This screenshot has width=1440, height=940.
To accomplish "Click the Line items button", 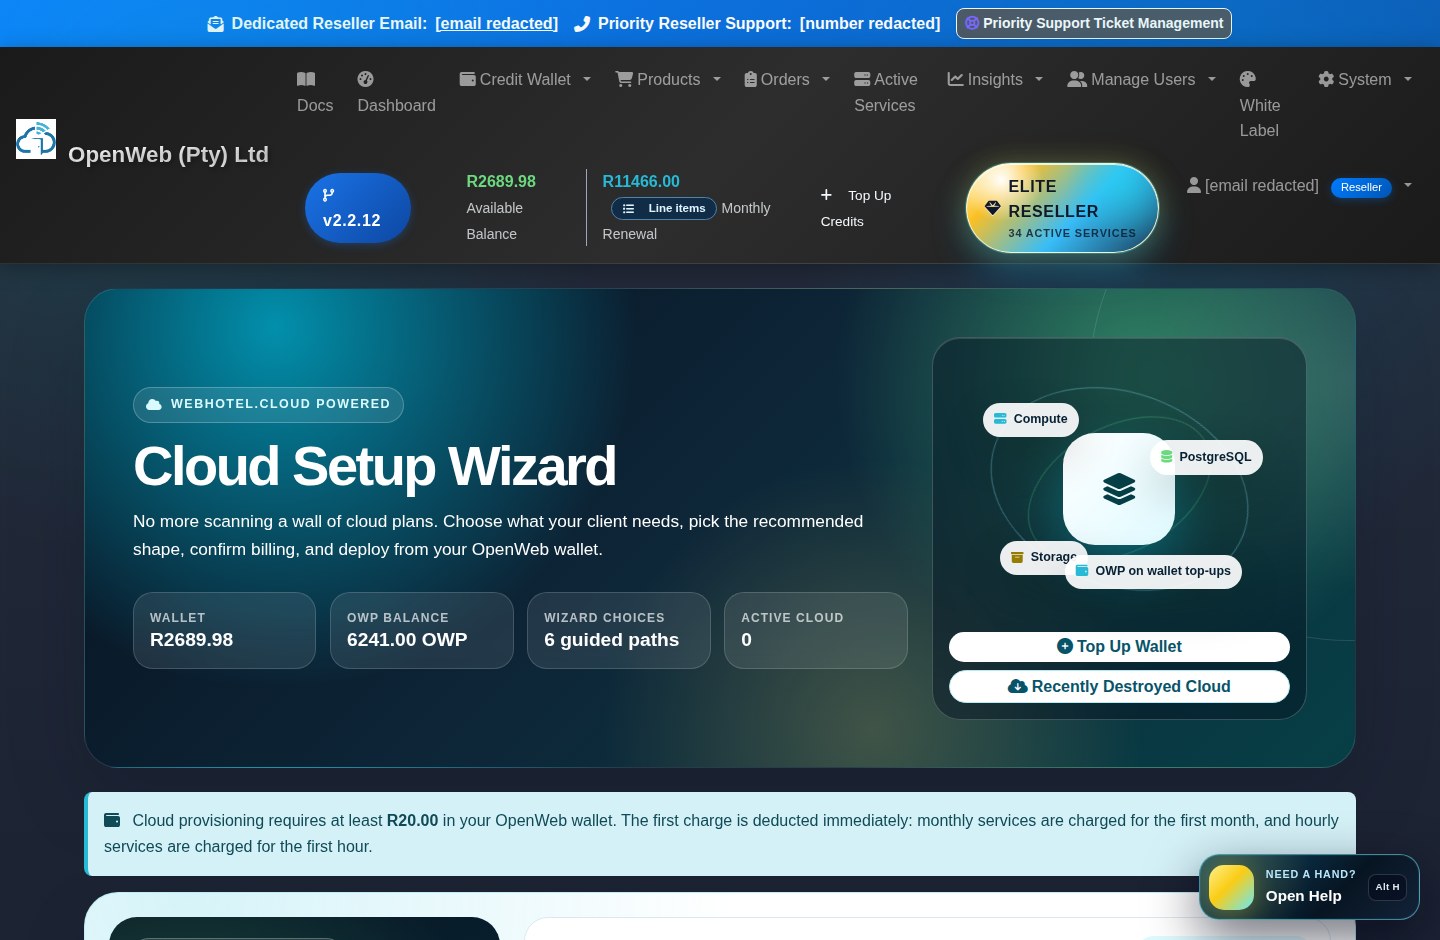I will point(664,208).
